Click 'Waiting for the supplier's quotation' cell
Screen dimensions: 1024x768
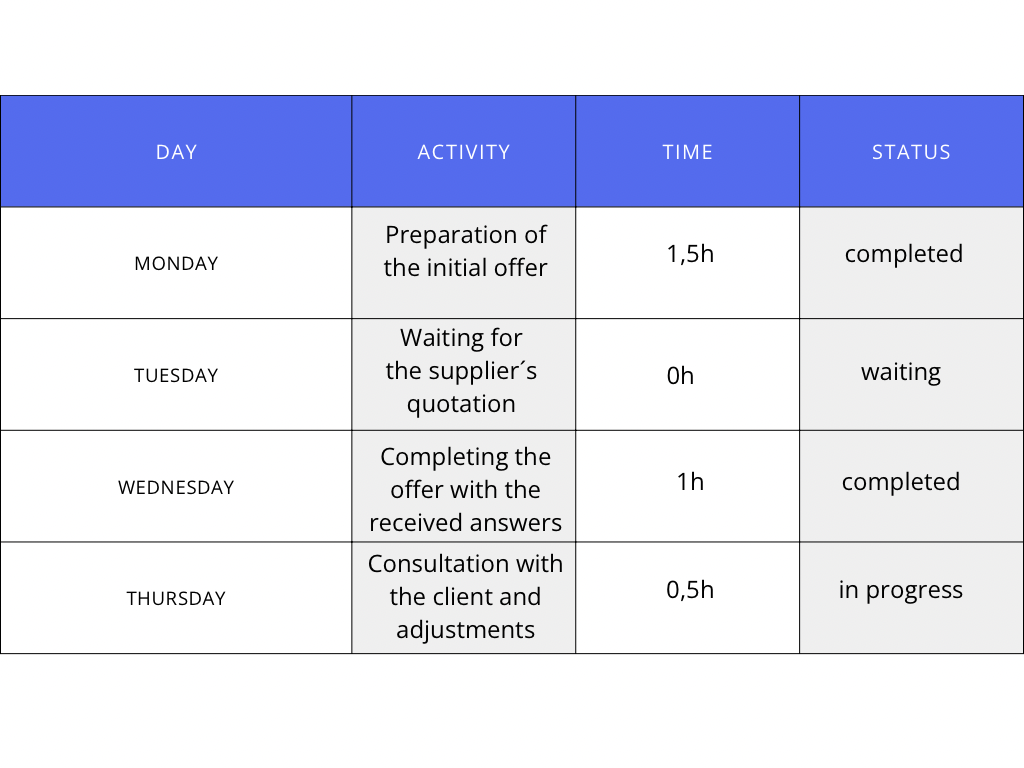tap(462, 371)
